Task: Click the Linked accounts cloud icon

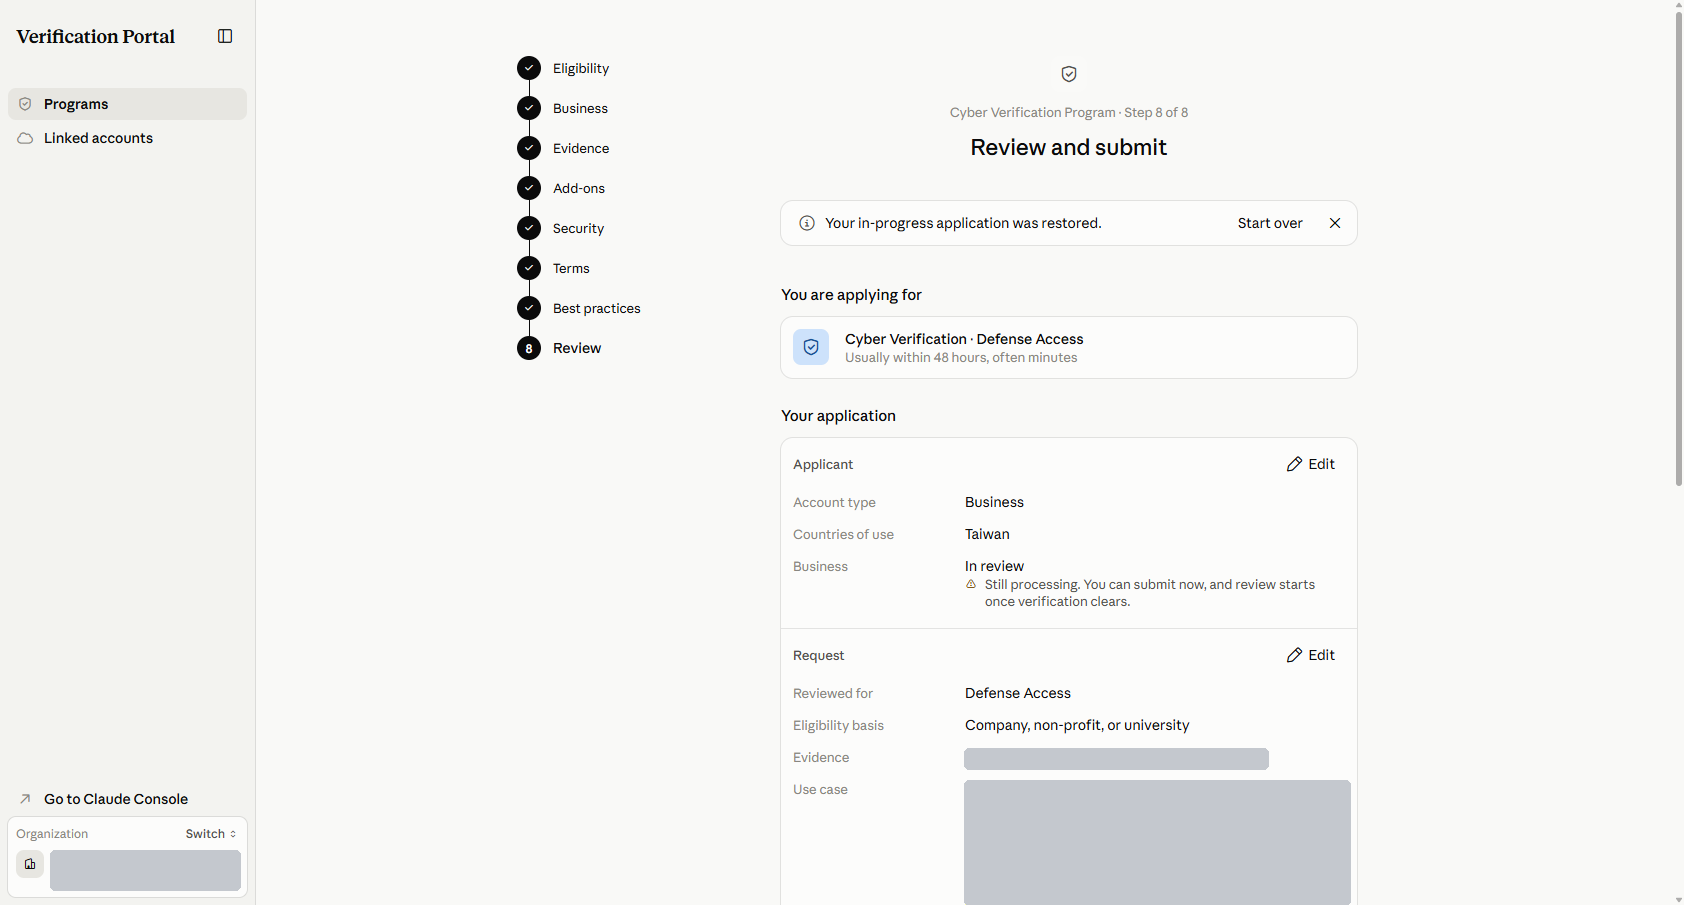Action: (x=25, y=138)
